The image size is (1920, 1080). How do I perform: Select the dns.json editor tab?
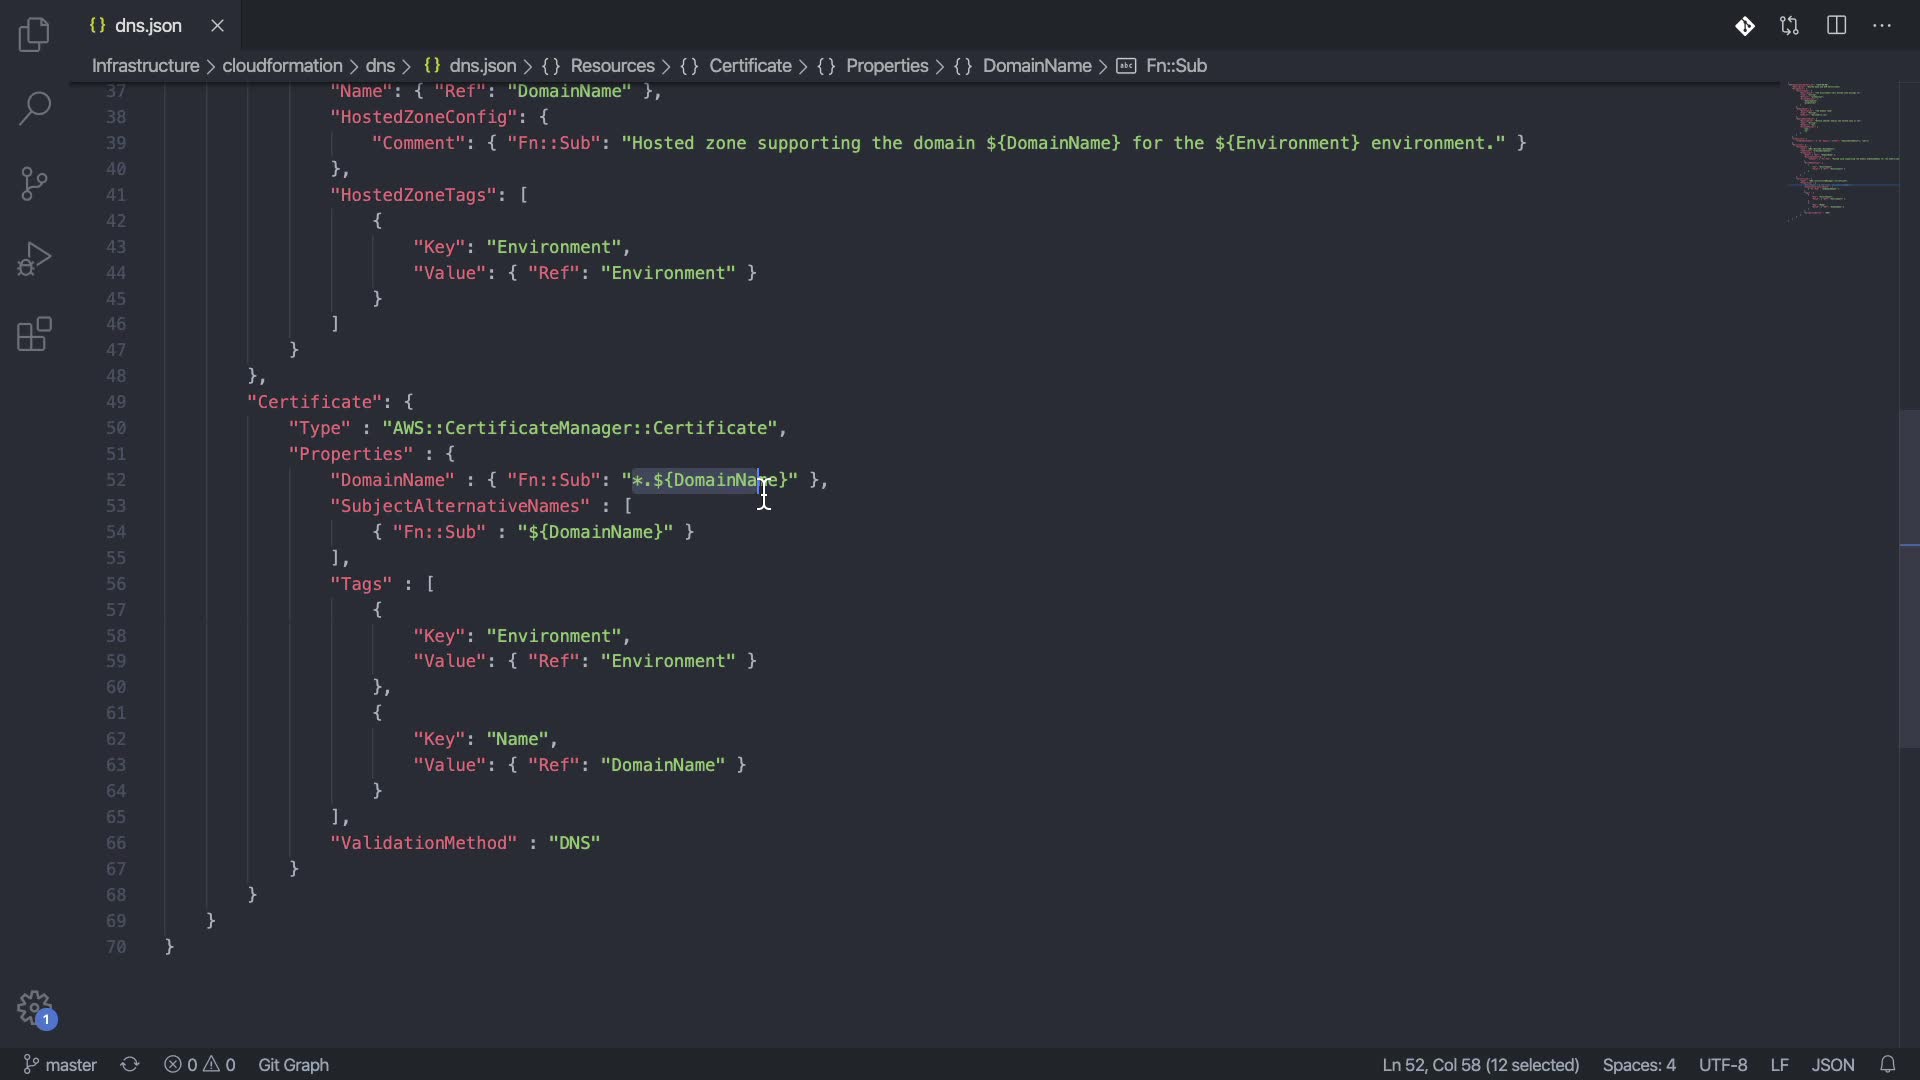pyautogui.click(x=148, y=26)
